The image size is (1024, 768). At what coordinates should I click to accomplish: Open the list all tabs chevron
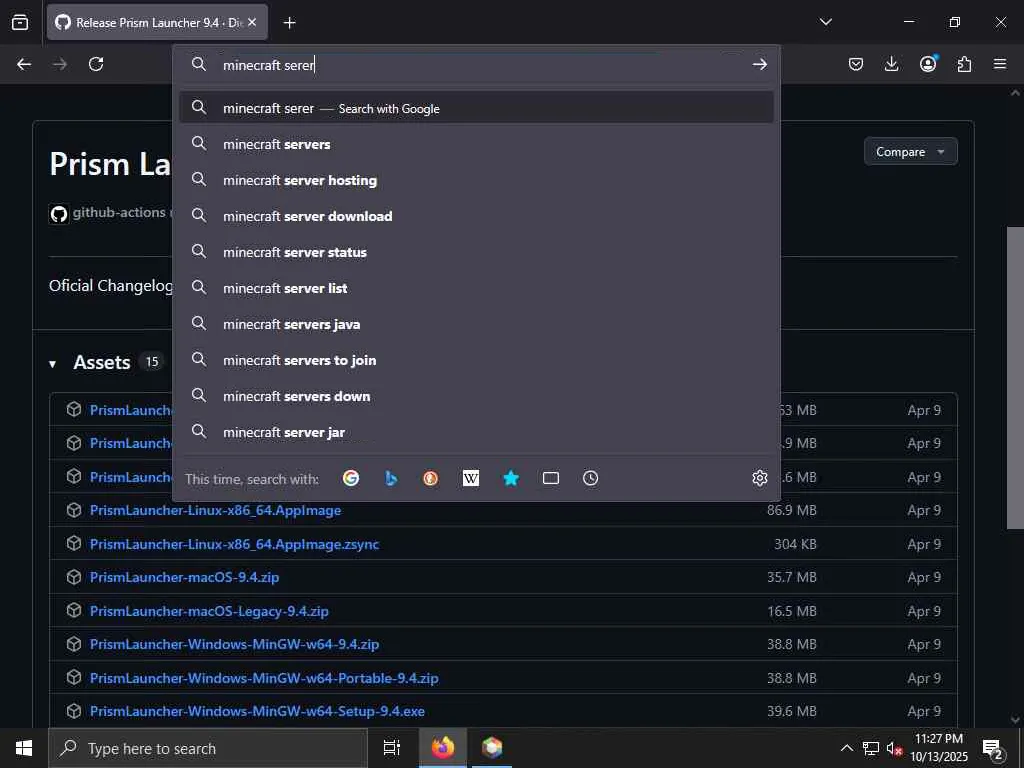[x=825, y=22]
